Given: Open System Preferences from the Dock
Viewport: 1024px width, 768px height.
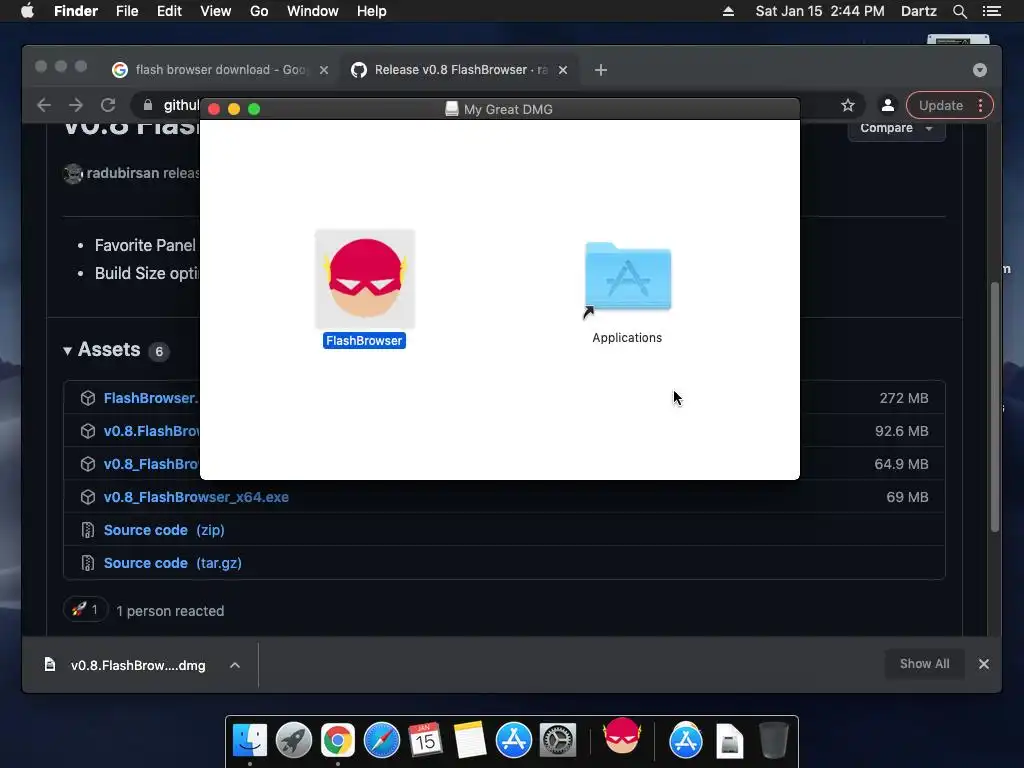Looking at the screenshot, I should [x=557, y=740].
